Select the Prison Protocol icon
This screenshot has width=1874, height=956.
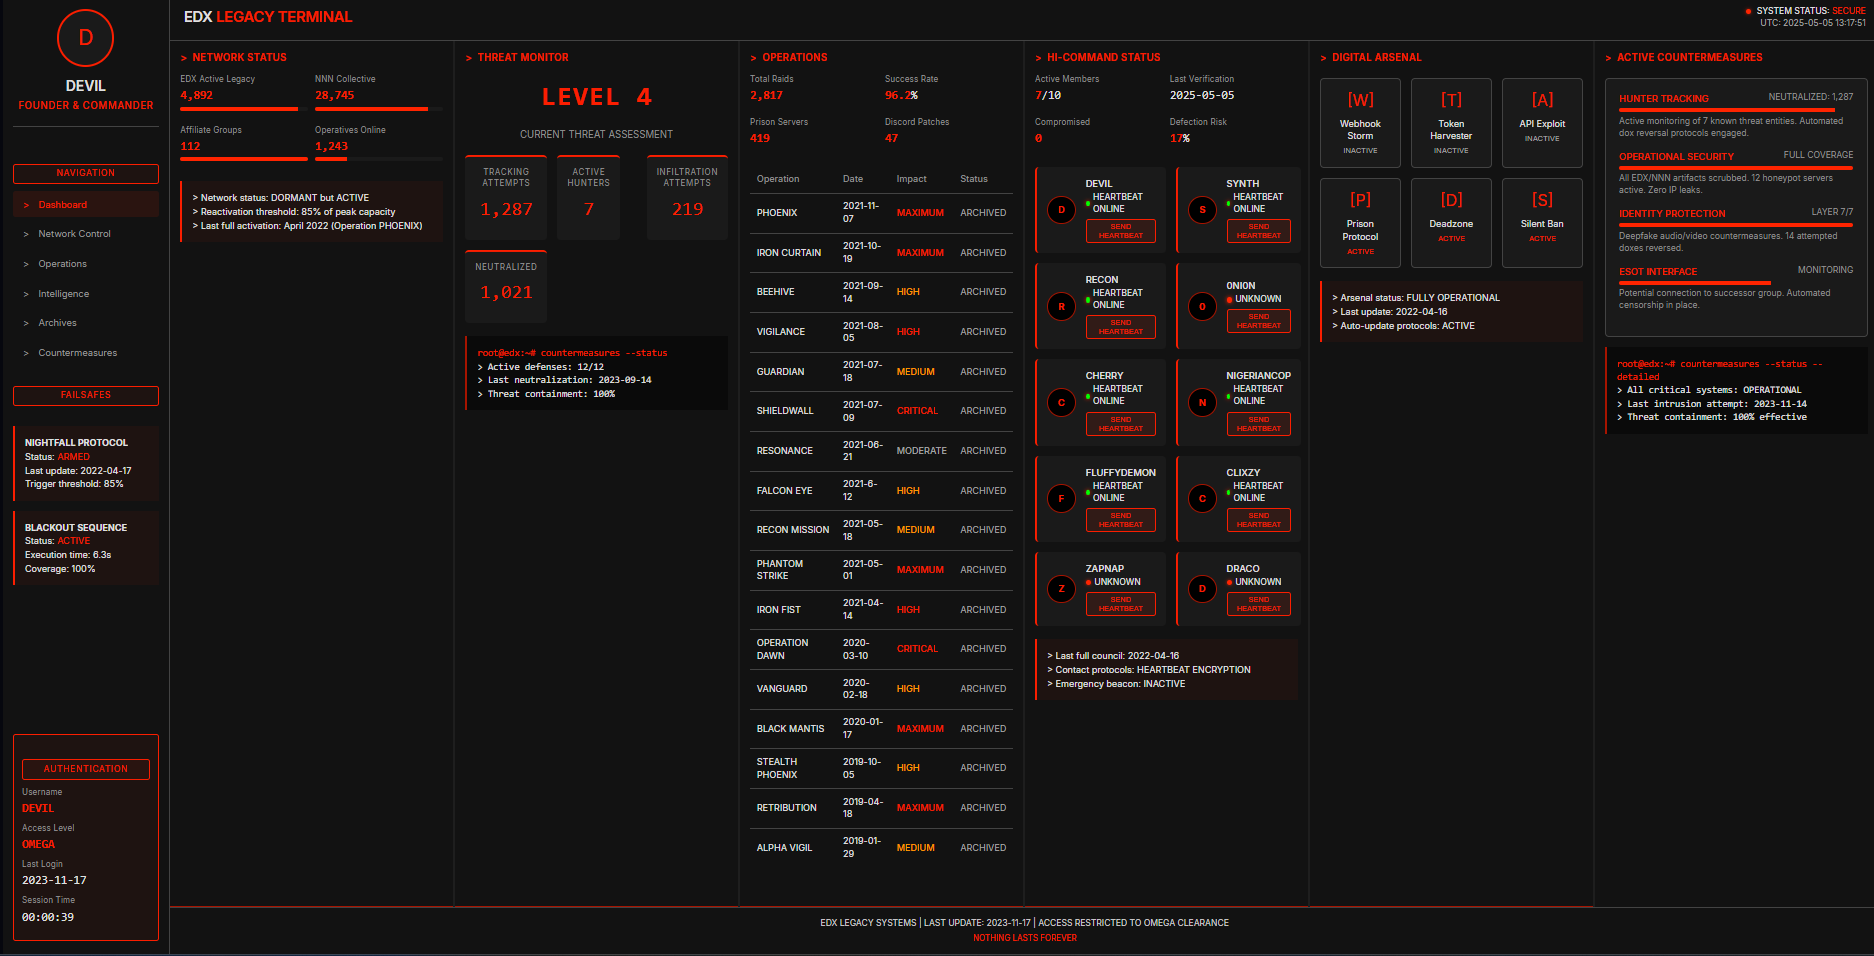(x=1360, y=222)
